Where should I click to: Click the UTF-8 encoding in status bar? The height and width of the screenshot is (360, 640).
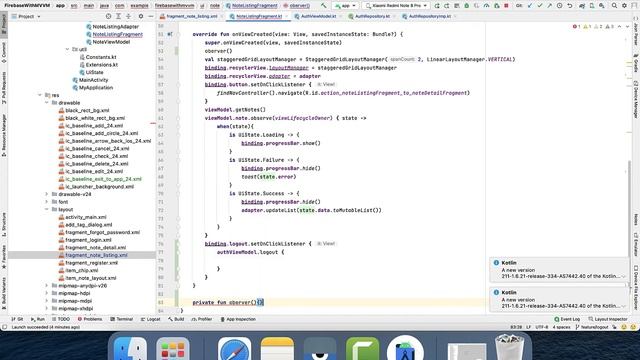click(x=542, y=327)
